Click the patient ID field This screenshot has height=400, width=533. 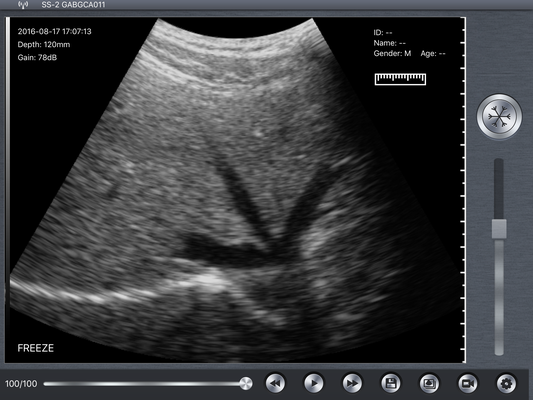pos(383,33)
